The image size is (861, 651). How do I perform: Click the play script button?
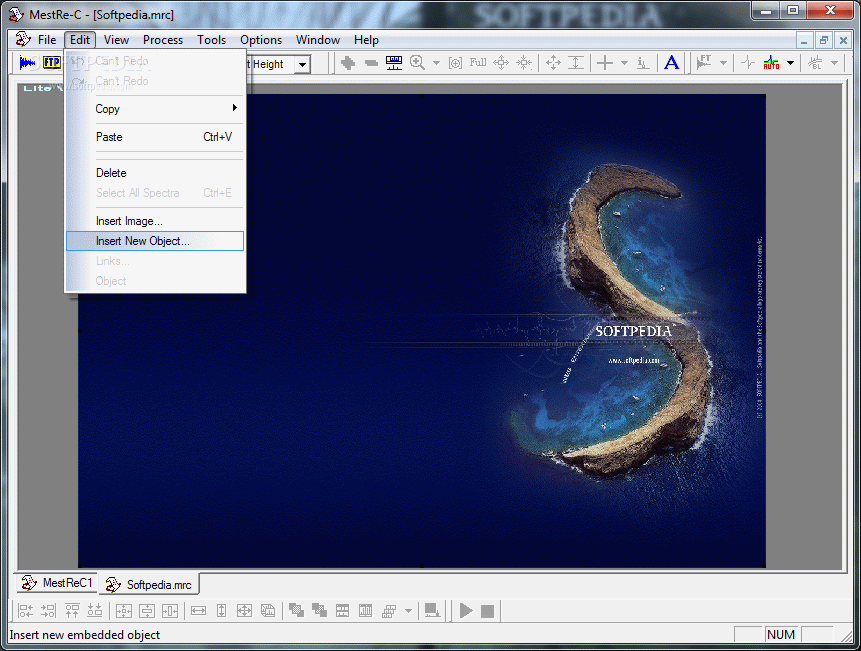coord(466,611)
